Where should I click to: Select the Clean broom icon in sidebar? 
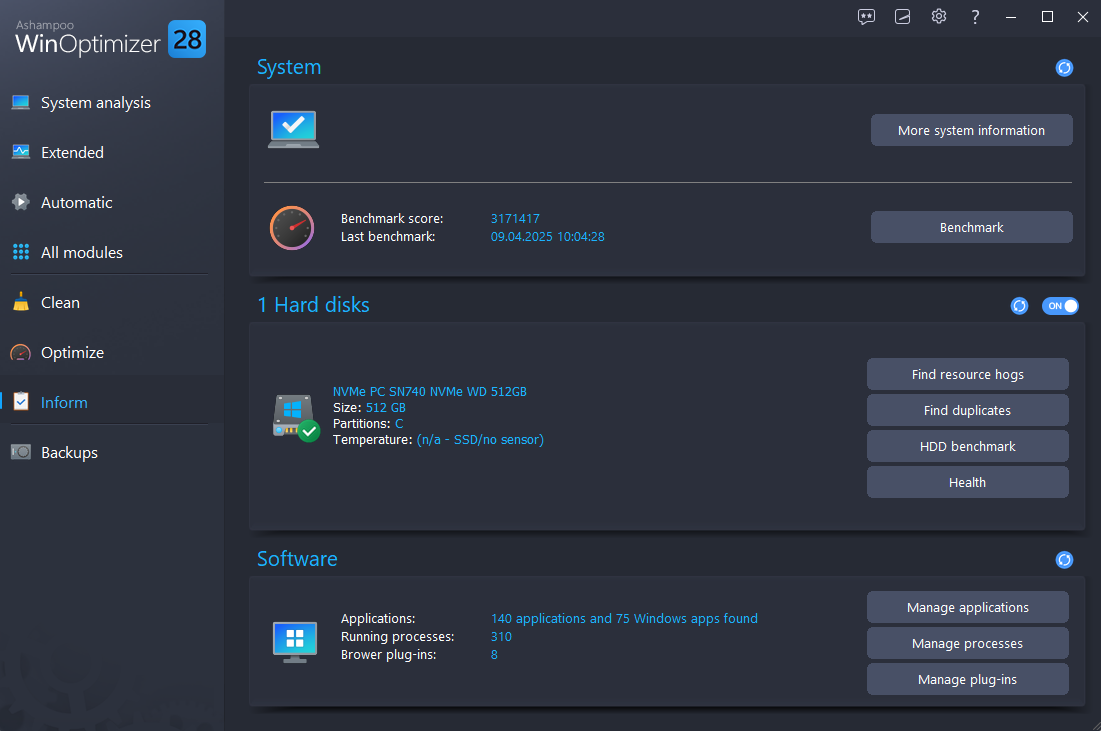coord(21,302)
